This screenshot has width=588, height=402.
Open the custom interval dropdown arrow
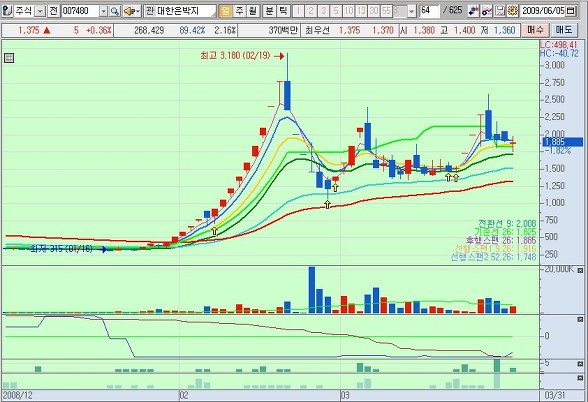pyautogui.click(x=411, y=11)
